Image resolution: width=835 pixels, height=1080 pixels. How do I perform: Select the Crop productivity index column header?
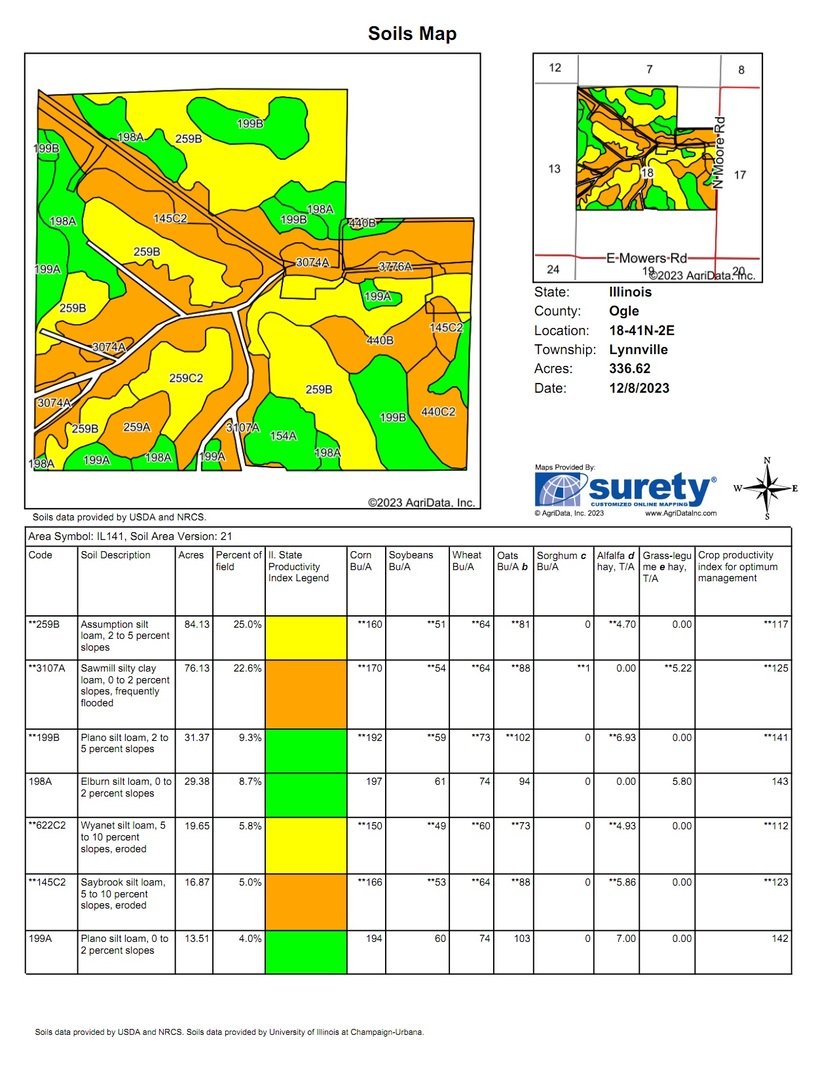(742, 566)
